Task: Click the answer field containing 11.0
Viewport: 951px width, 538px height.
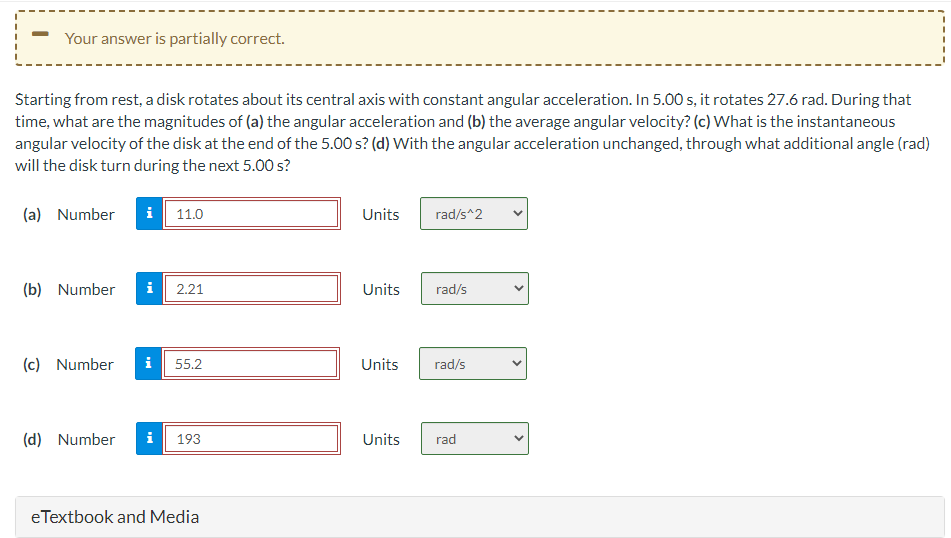Action: point(252,214)
